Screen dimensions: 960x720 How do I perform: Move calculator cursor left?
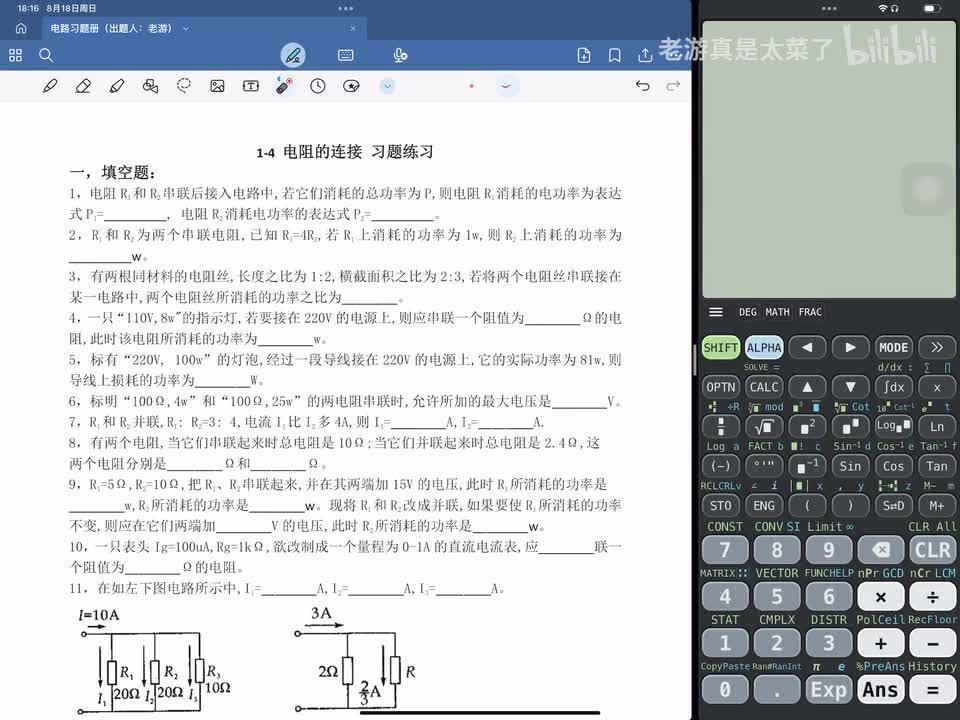pos(807,348)
